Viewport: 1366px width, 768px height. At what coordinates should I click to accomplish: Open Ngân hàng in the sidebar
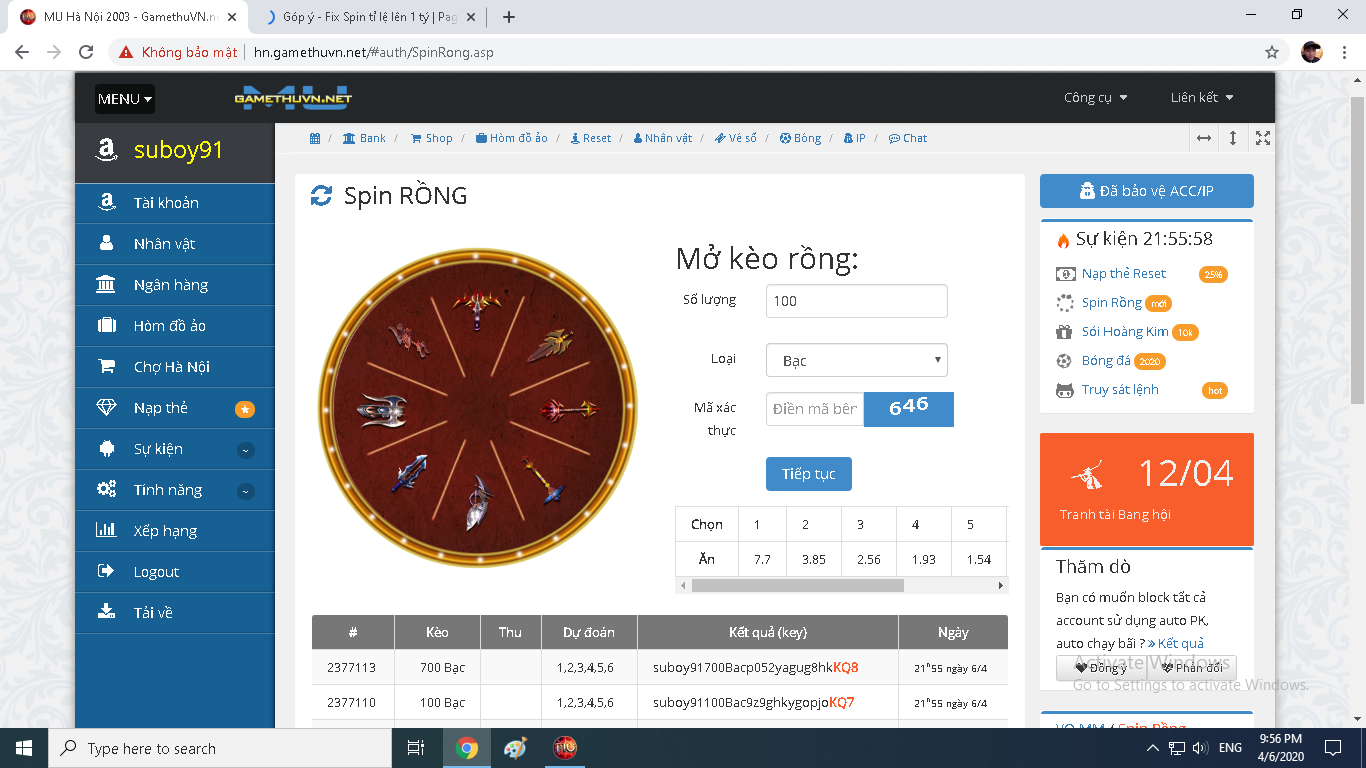[x=171, y=285]
